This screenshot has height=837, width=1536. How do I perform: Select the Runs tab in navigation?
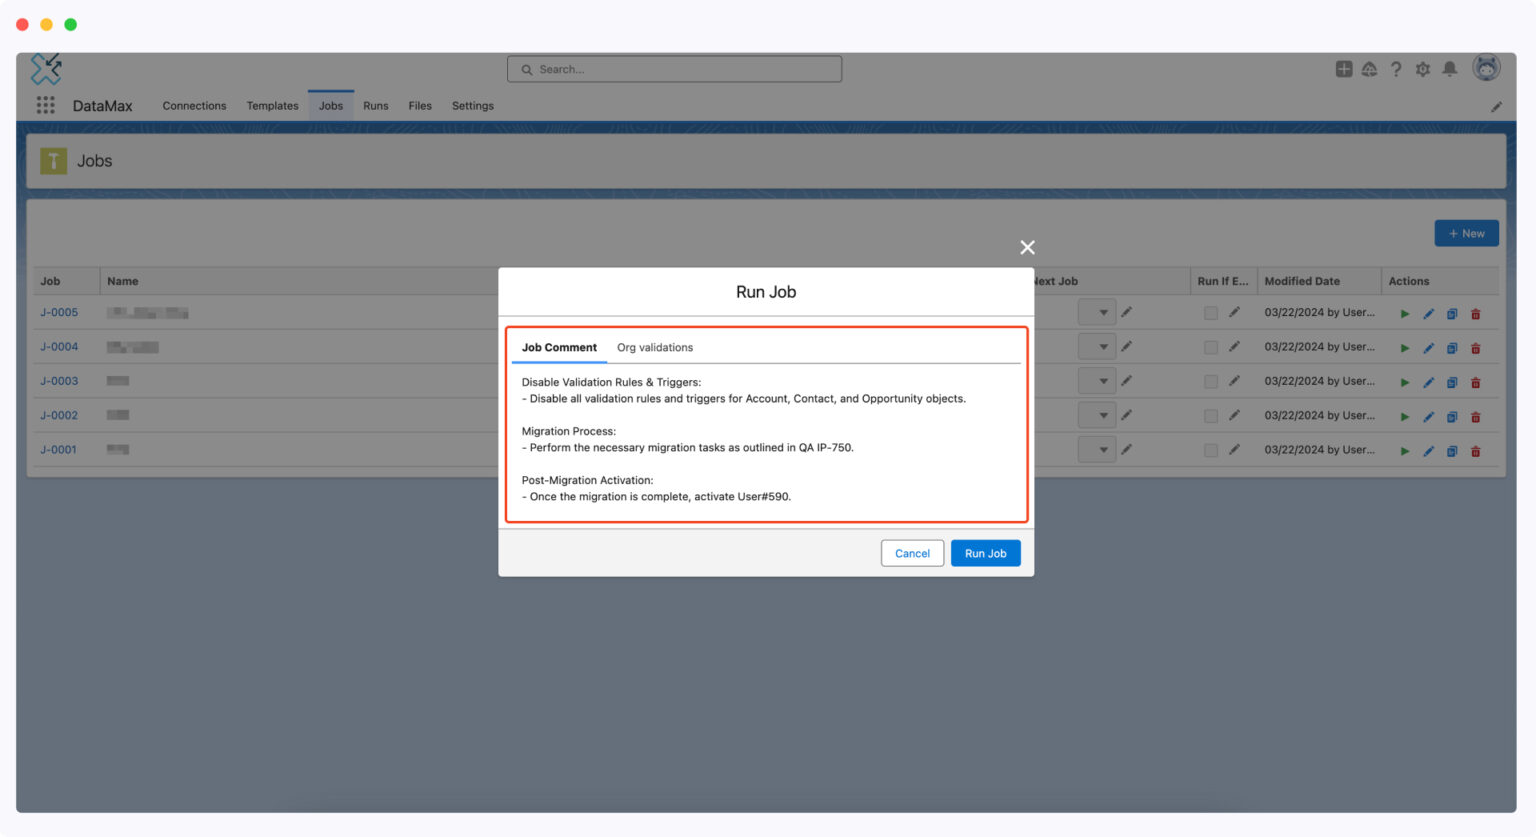[x=376, y=105]
